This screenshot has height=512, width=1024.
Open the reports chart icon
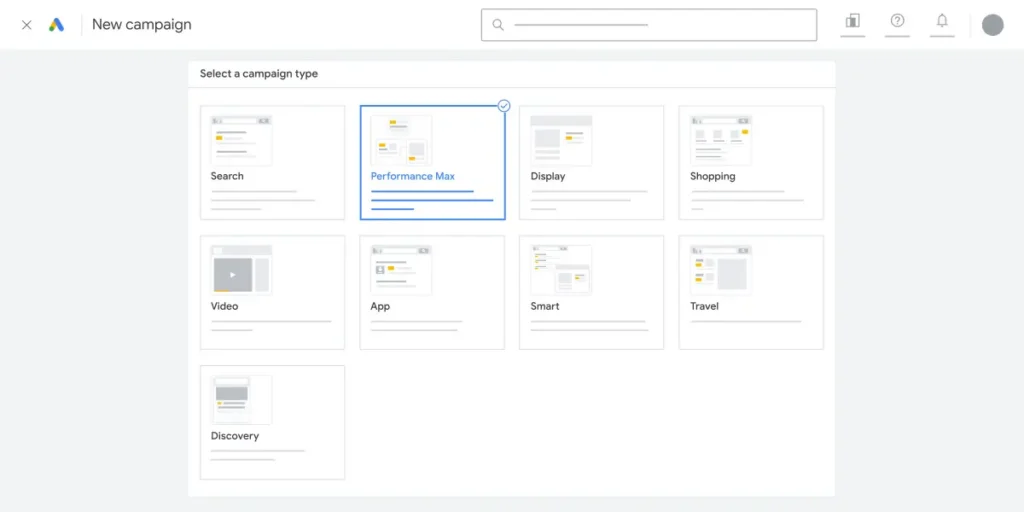click(852, 21)
